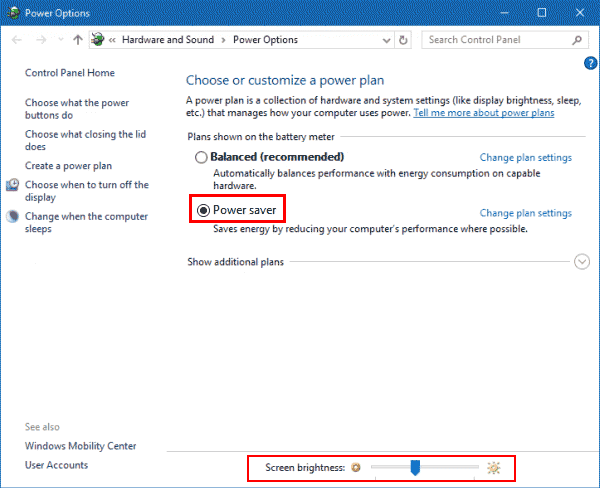Open Hardware and Sound breadcrumb
The image size is (600, 488).
coord(168,39)
